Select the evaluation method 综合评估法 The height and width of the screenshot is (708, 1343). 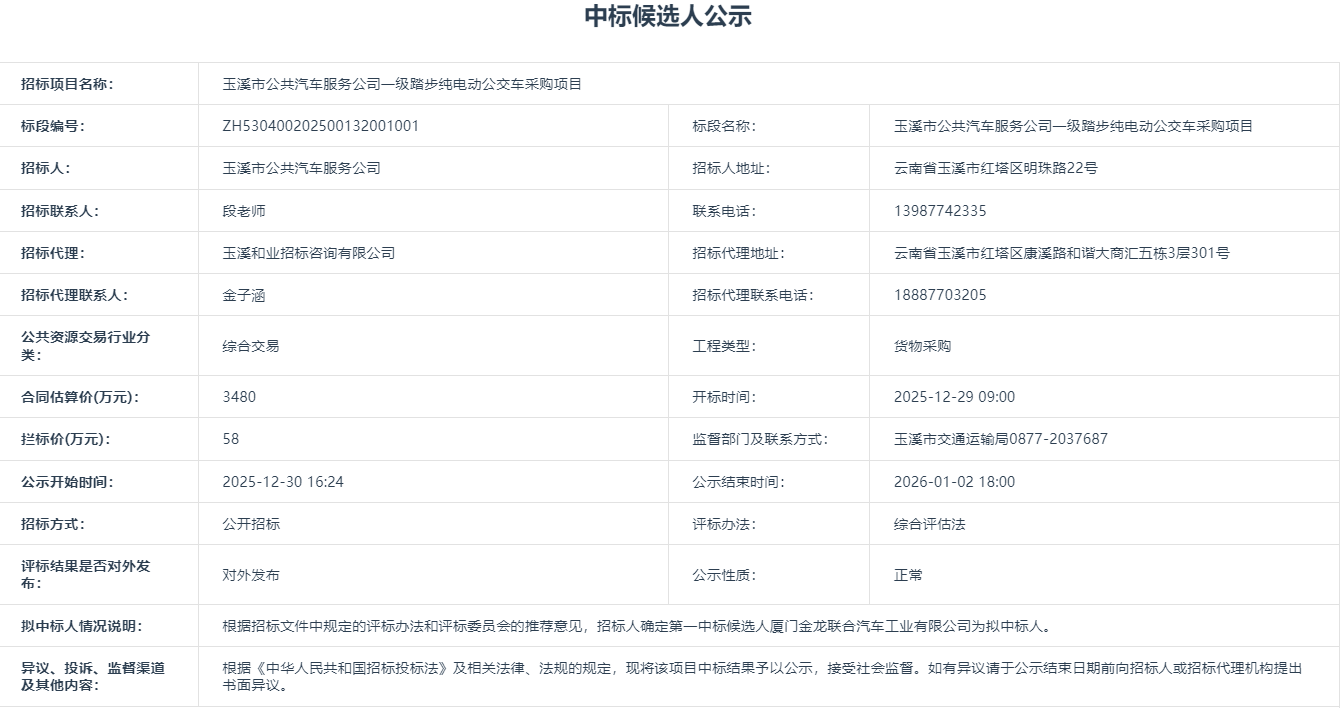[930, 522]
